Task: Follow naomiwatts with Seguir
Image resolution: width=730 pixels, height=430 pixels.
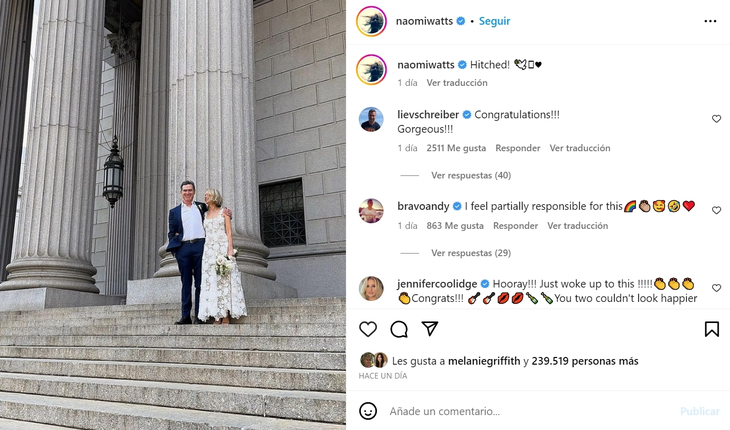Action: tap(494, 21)
